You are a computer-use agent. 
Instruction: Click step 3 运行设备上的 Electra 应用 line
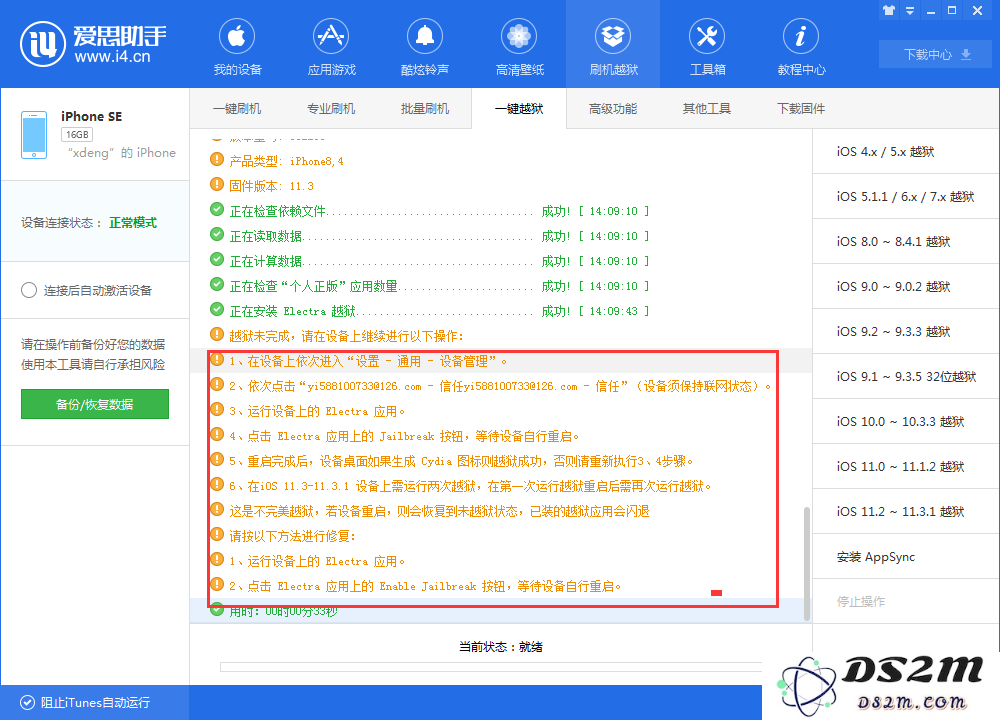(x=317, y=411)
